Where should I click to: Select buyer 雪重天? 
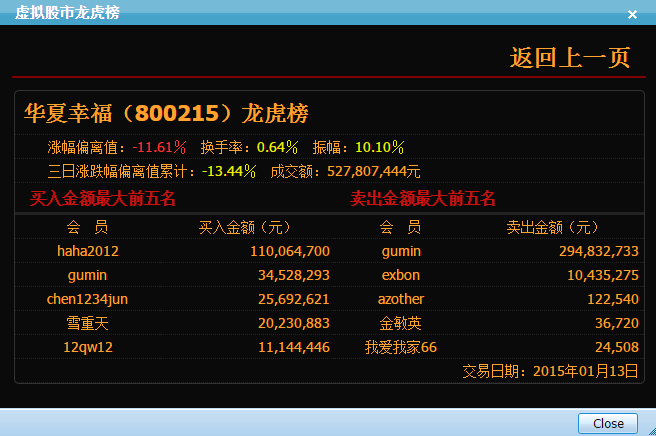88,323
